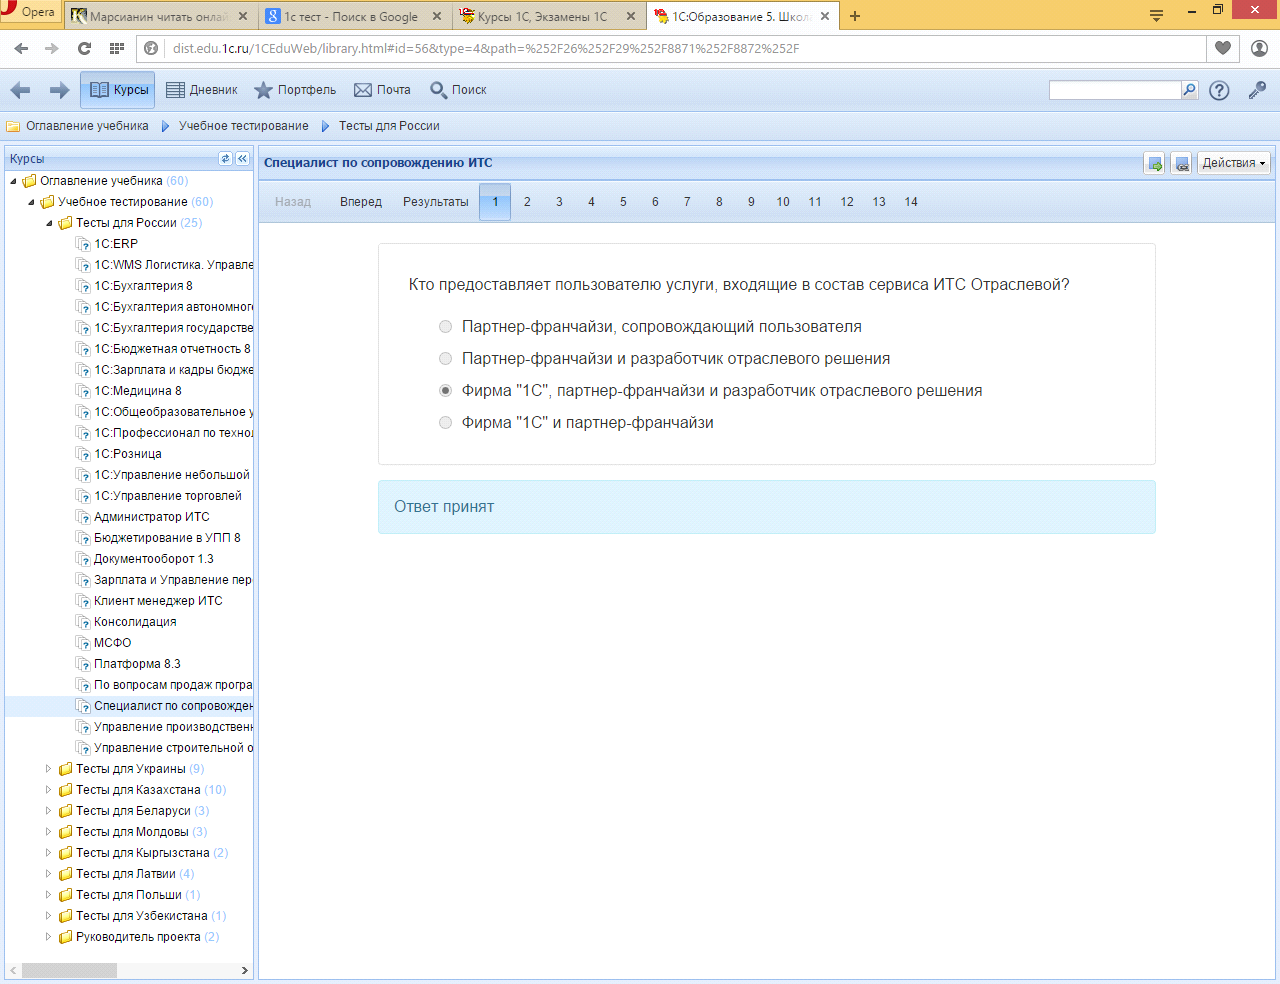Open the Почта section
The height and width of the screenshot is (984, 1280).
coord(382,90)
